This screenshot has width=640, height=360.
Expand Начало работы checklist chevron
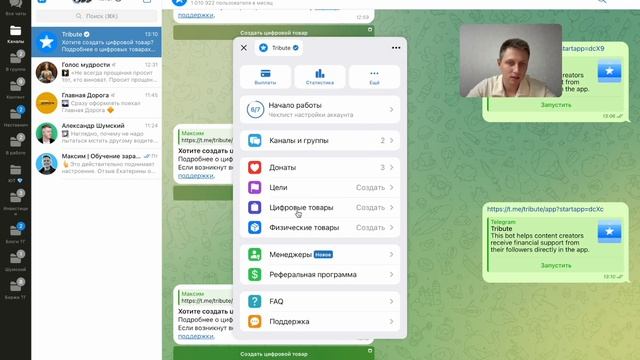point(391,109)
